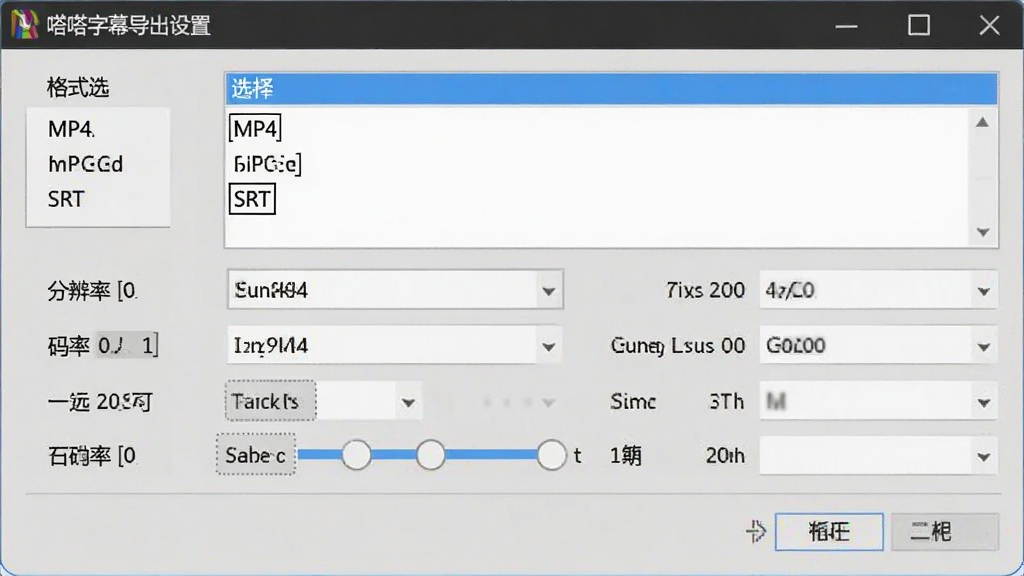Open the empty dropdown beside 20th

(x=878, y=456)
